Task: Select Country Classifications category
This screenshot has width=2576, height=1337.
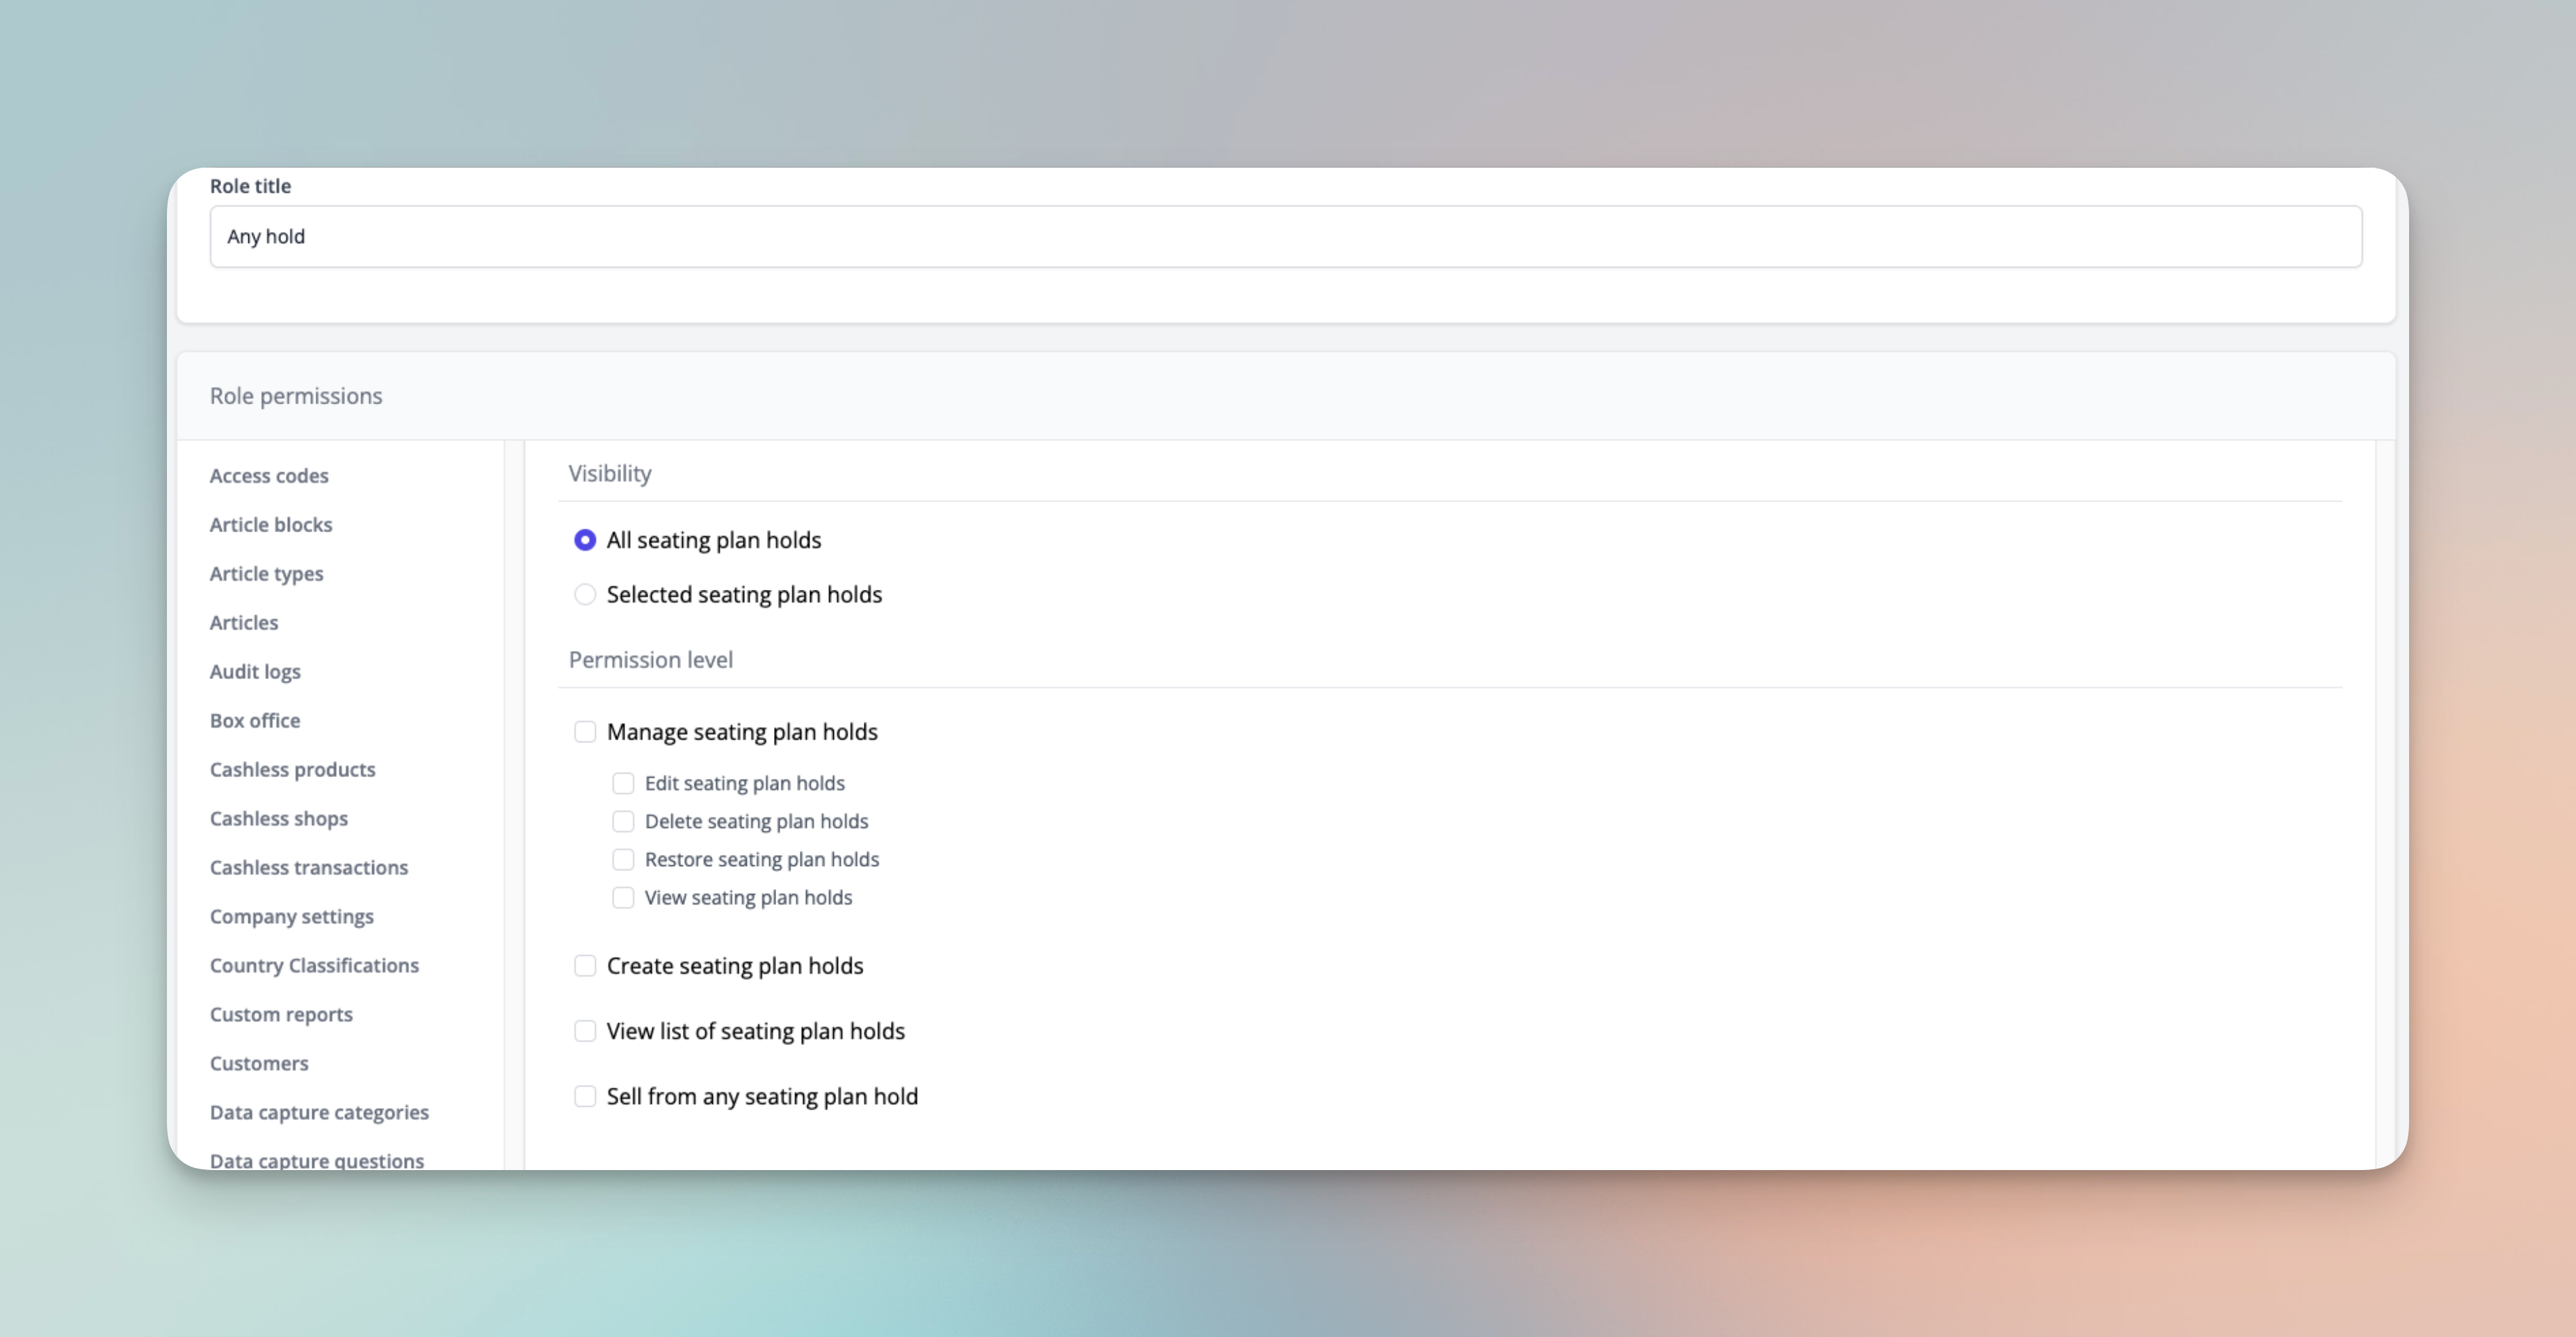Action: (314, 966)
